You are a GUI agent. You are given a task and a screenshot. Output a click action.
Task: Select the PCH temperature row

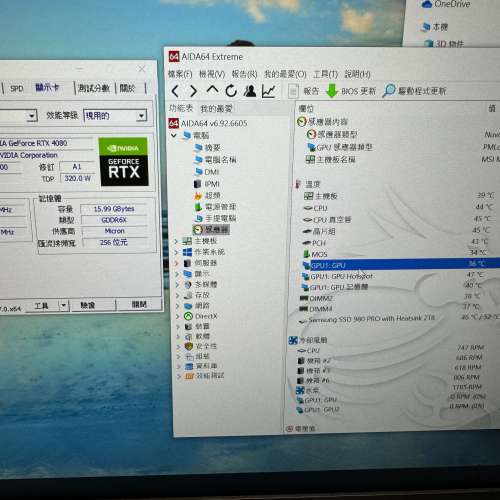400,242
